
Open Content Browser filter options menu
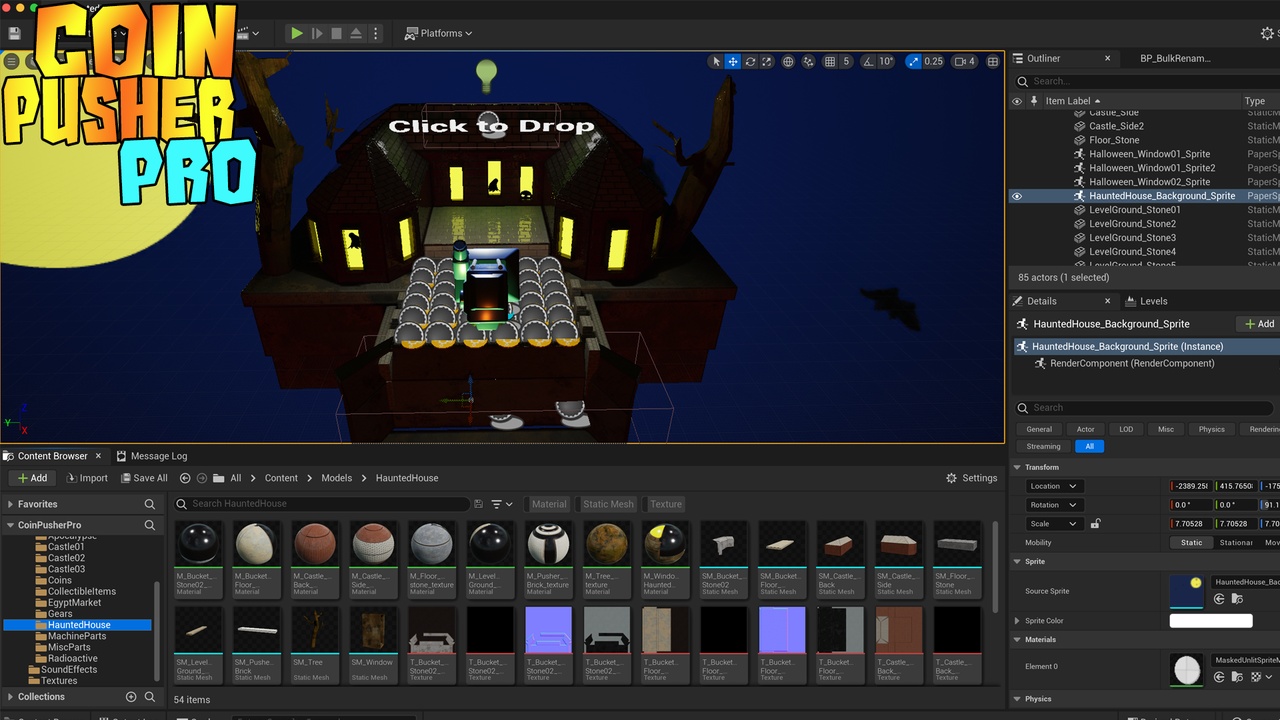point(501,504)
